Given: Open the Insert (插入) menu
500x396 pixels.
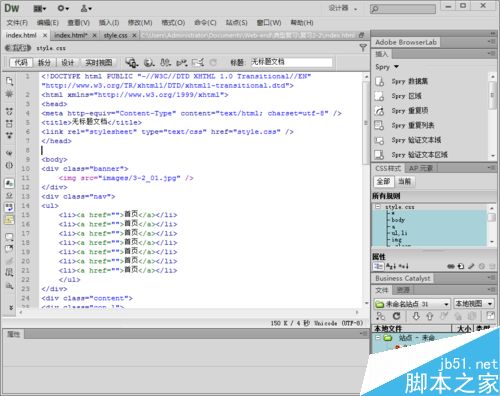Looking at the screenshot, I should 109,23.
